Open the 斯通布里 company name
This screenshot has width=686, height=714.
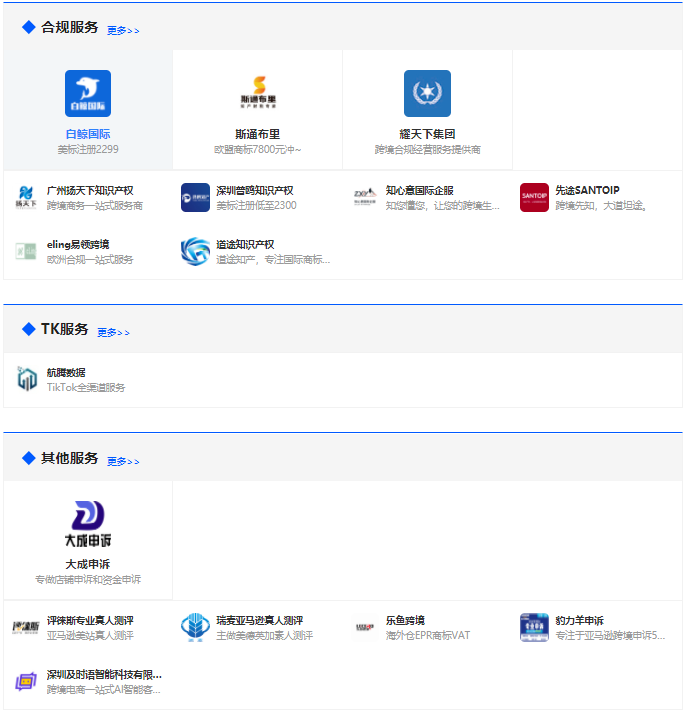(x=258, y=134)
